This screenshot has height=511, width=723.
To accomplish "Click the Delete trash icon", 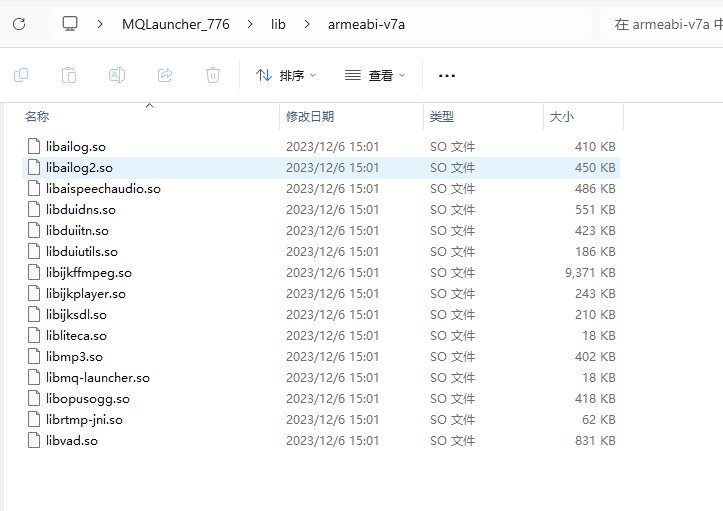I will [213, 75].
